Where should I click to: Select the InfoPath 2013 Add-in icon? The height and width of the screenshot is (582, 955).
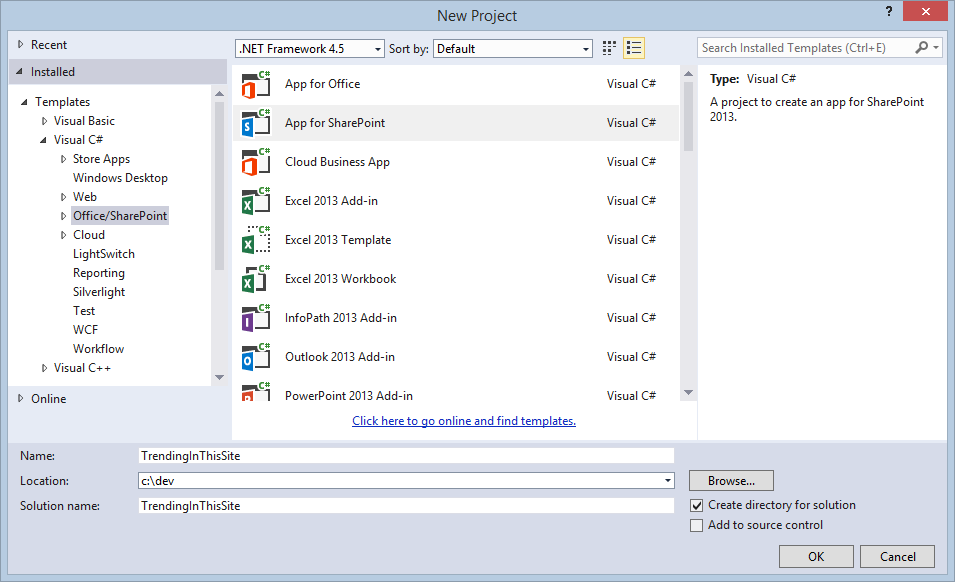[256, 318]
